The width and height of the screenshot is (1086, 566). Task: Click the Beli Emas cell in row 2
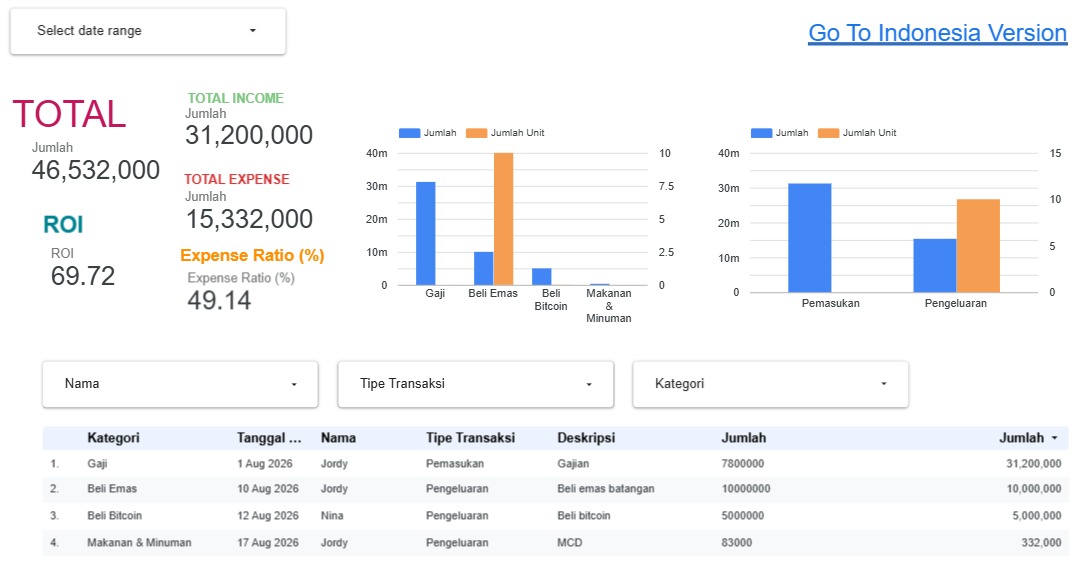pos(112,488)
